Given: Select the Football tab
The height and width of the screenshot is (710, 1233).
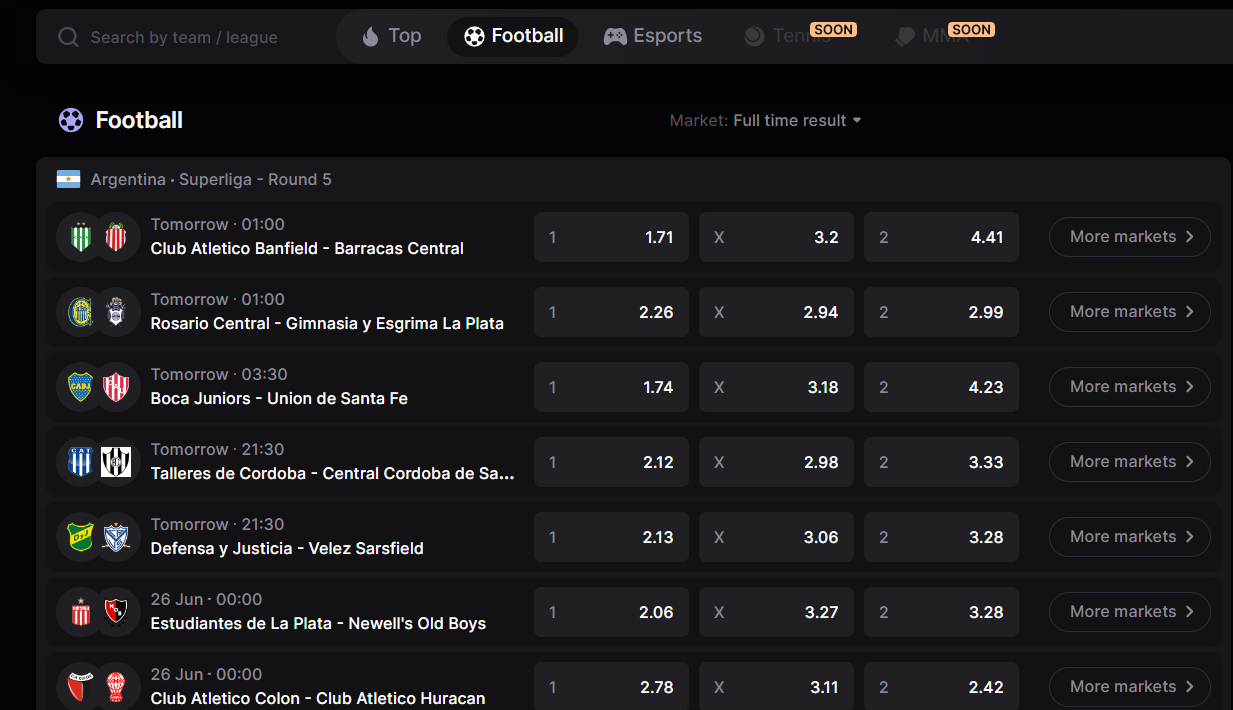Looking at the screenshot, I should tap(513, 36).
